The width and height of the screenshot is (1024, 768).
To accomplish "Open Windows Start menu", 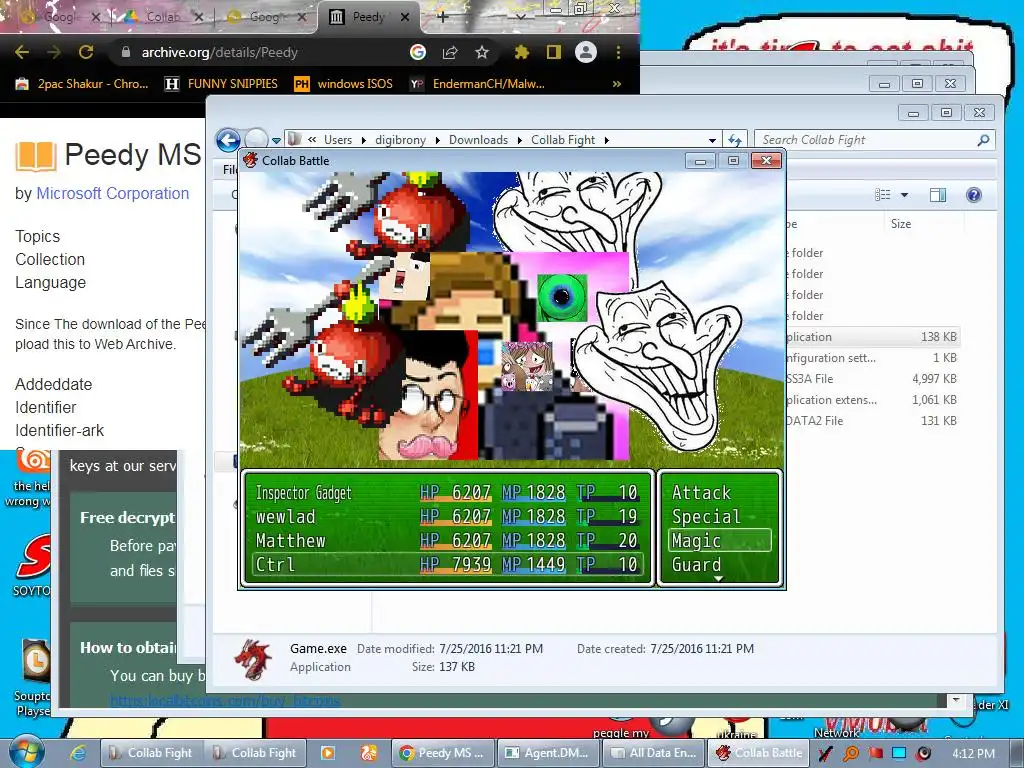I will (x=26, y=752).
